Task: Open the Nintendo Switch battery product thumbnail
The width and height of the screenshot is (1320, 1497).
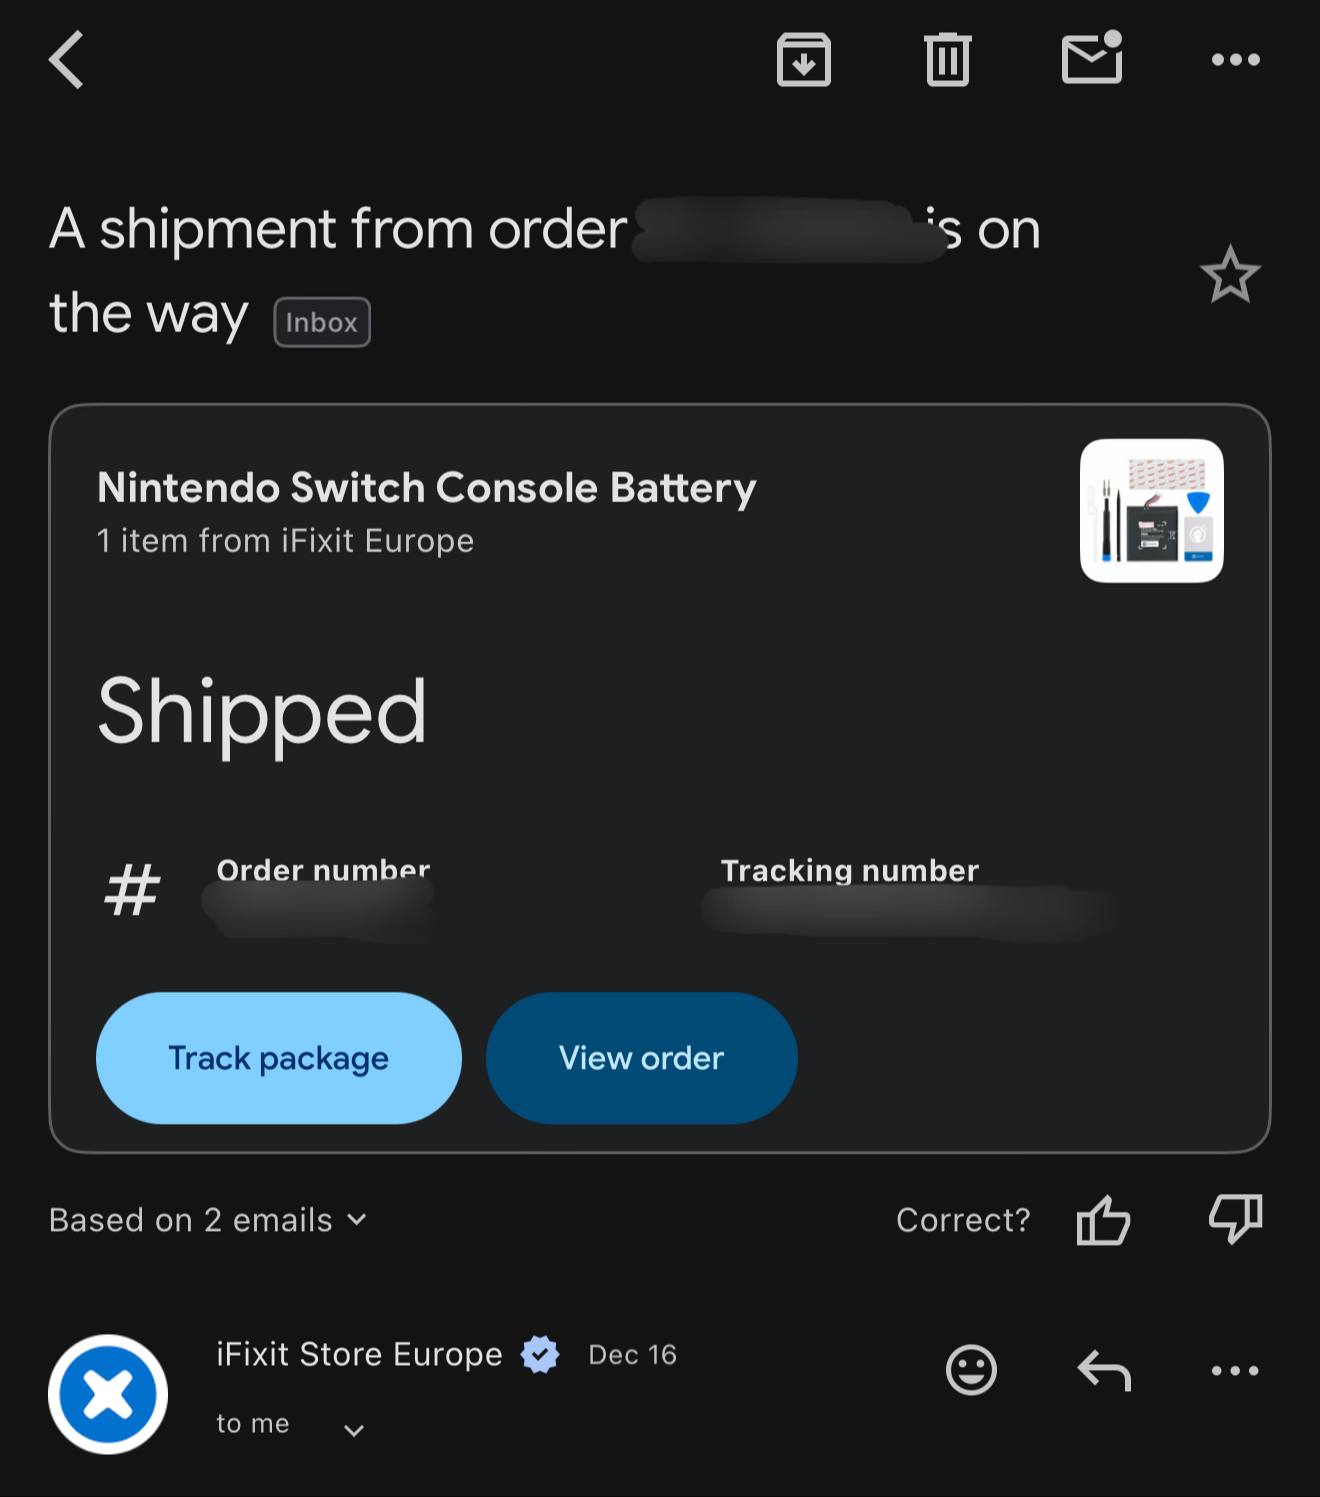Action: [x=1151, y=511]
